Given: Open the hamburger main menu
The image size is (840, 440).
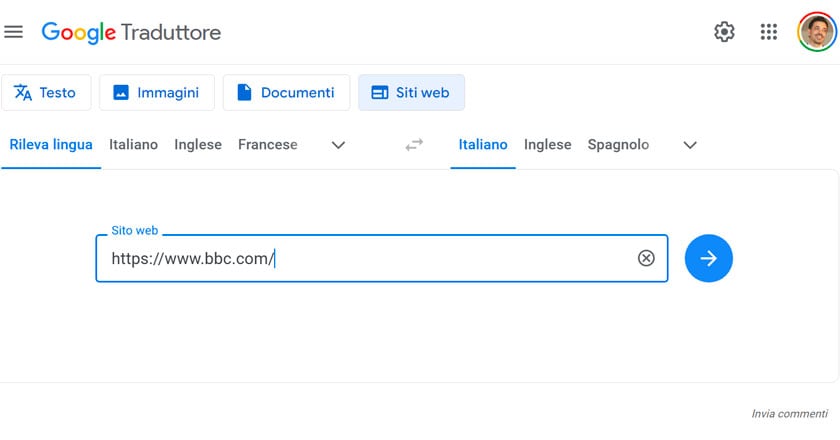Looking at the screenshot, I should pyautogui.click(x=13, y=32).
